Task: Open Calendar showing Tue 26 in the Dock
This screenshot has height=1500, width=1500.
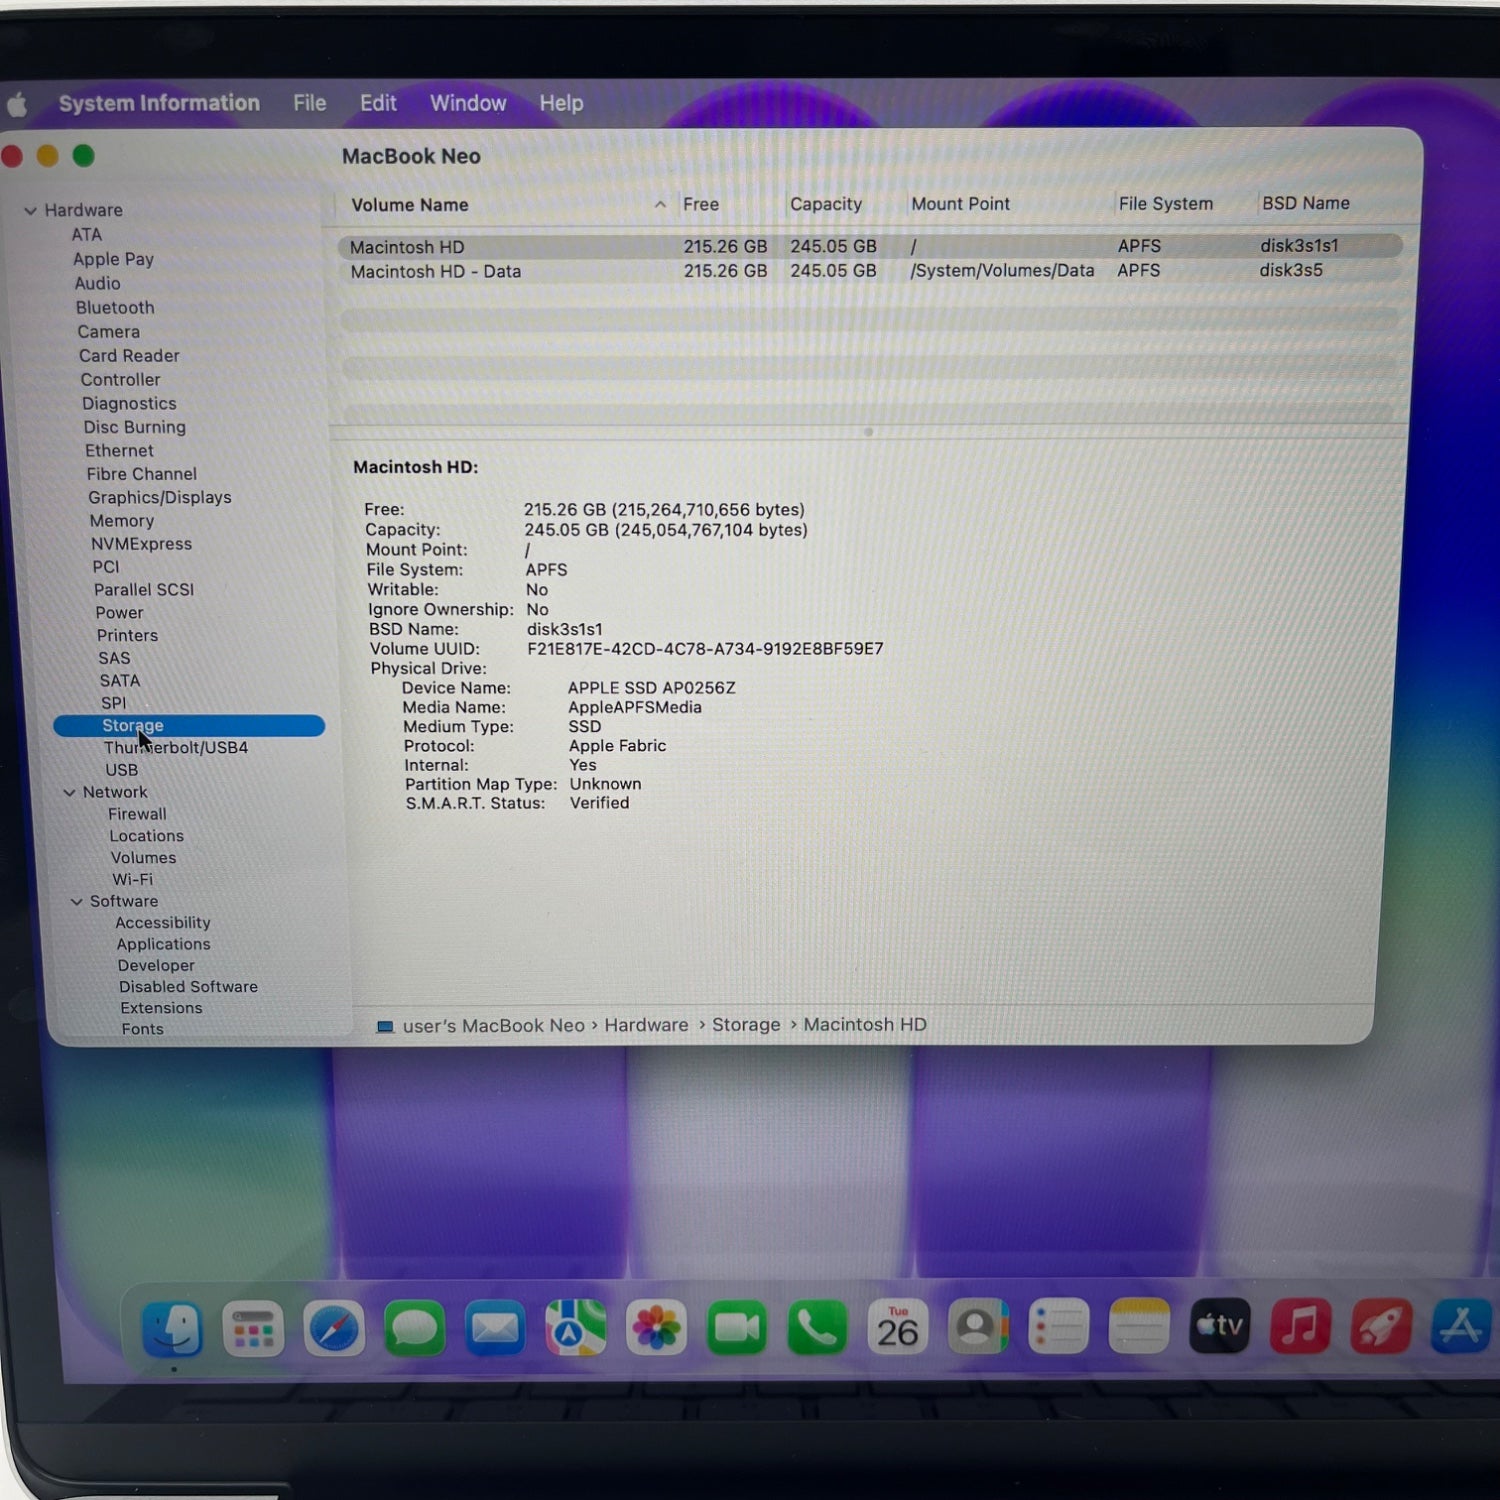Action: coord(898,1328)
